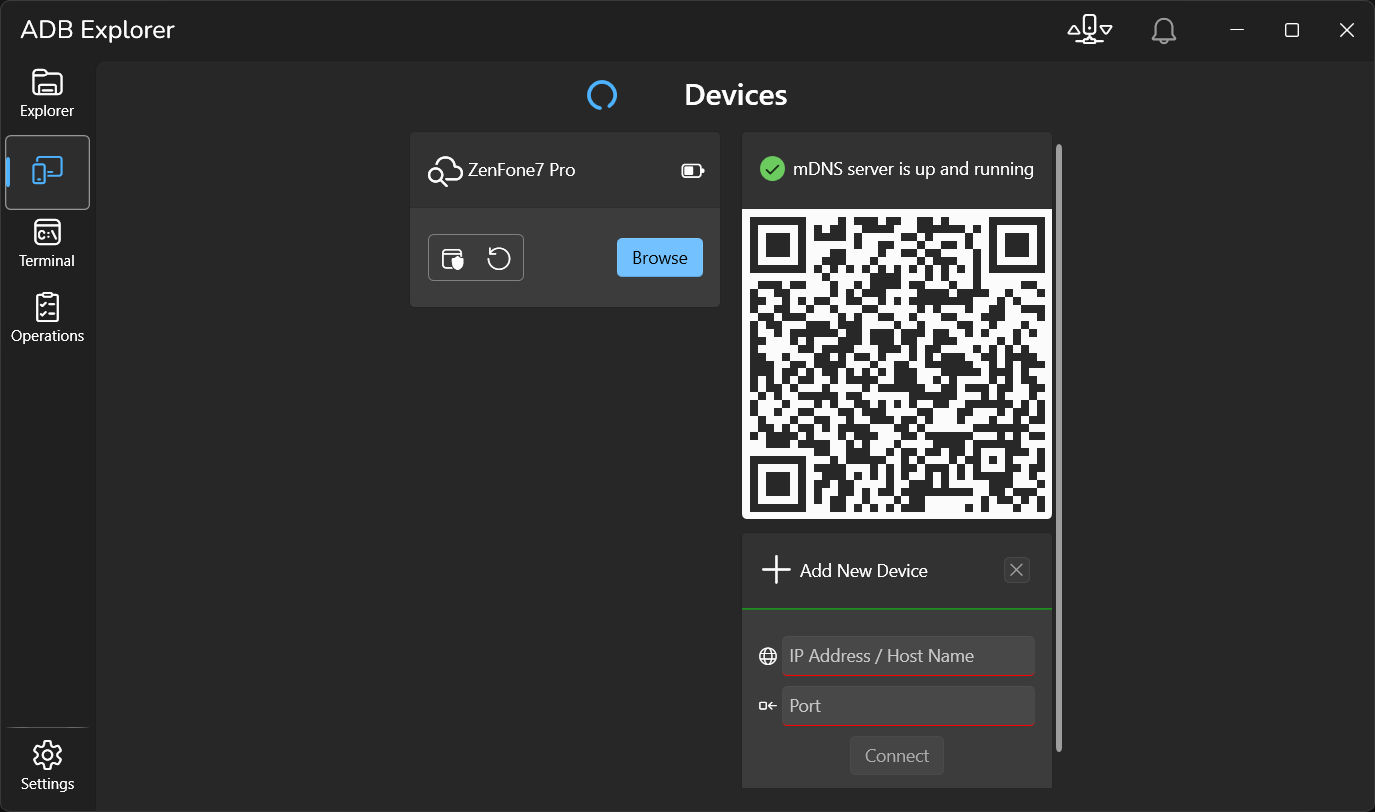Click the Add New Device plus icon
The height and width of the screenshot is (812, 1375).
coord(776,571)
